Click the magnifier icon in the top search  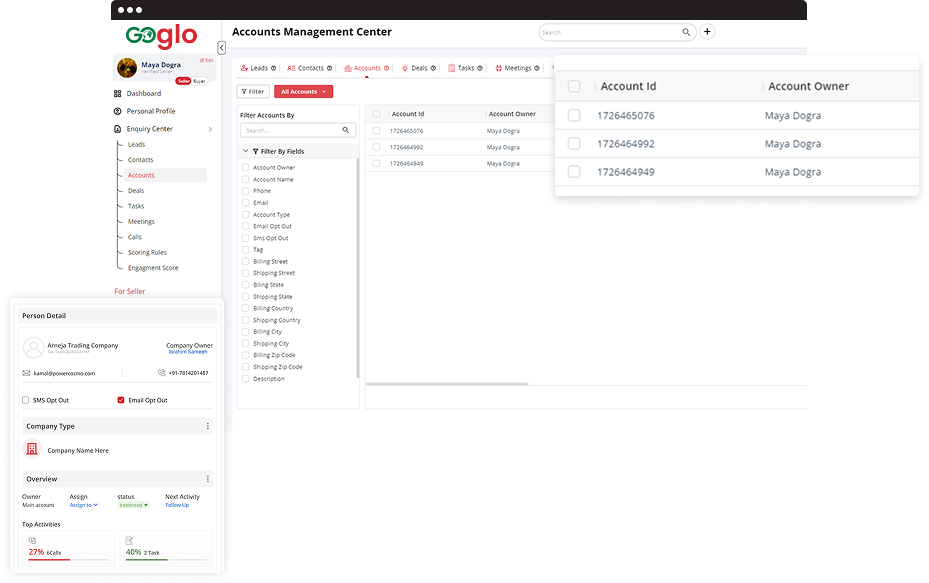(x=687, y=32)
